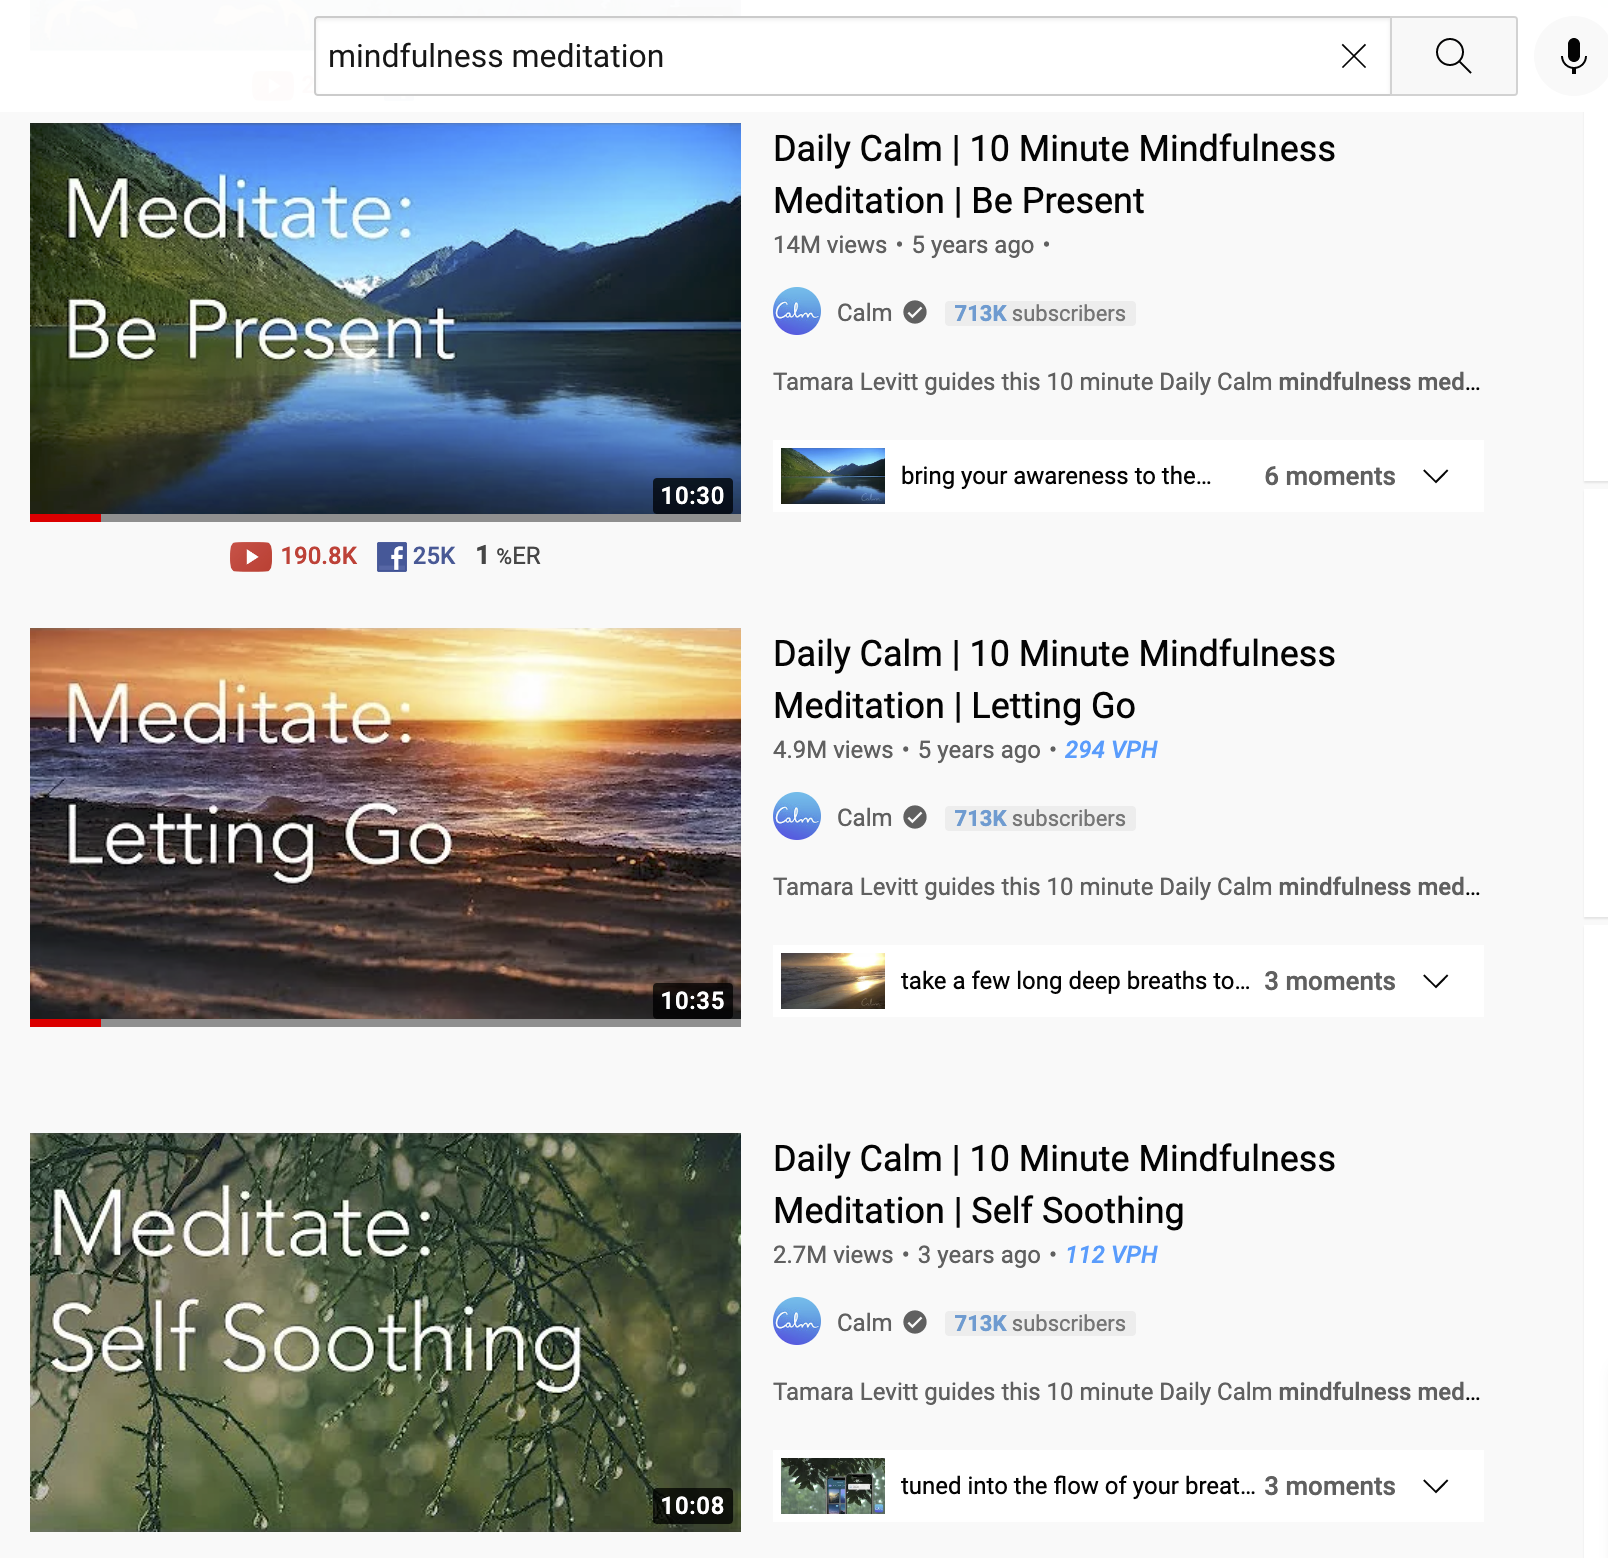Image resolution: width=1608 pixels, height=1558 pixels.
Task: Click the 10:08 duration badge
Action: (x=692, y=1505)
